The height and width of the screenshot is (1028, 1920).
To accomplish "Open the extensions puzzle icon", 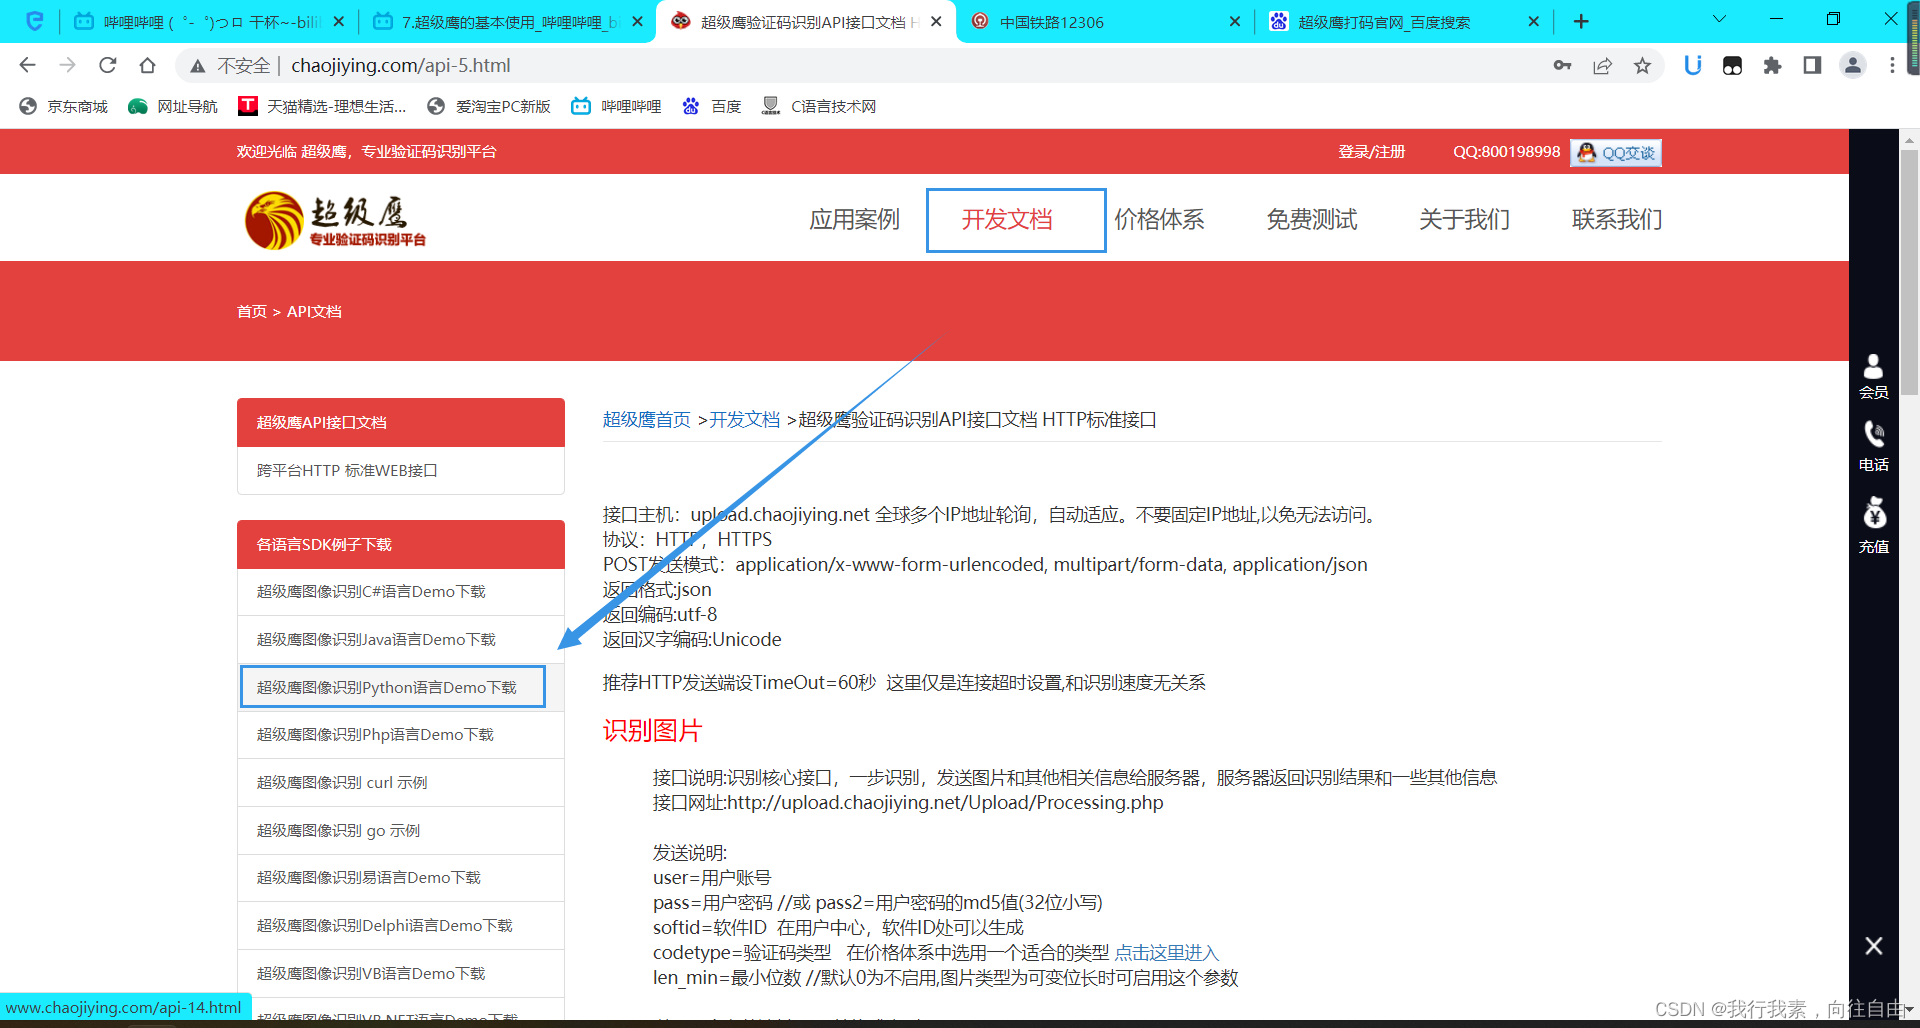I will [x=1772, y=65].
